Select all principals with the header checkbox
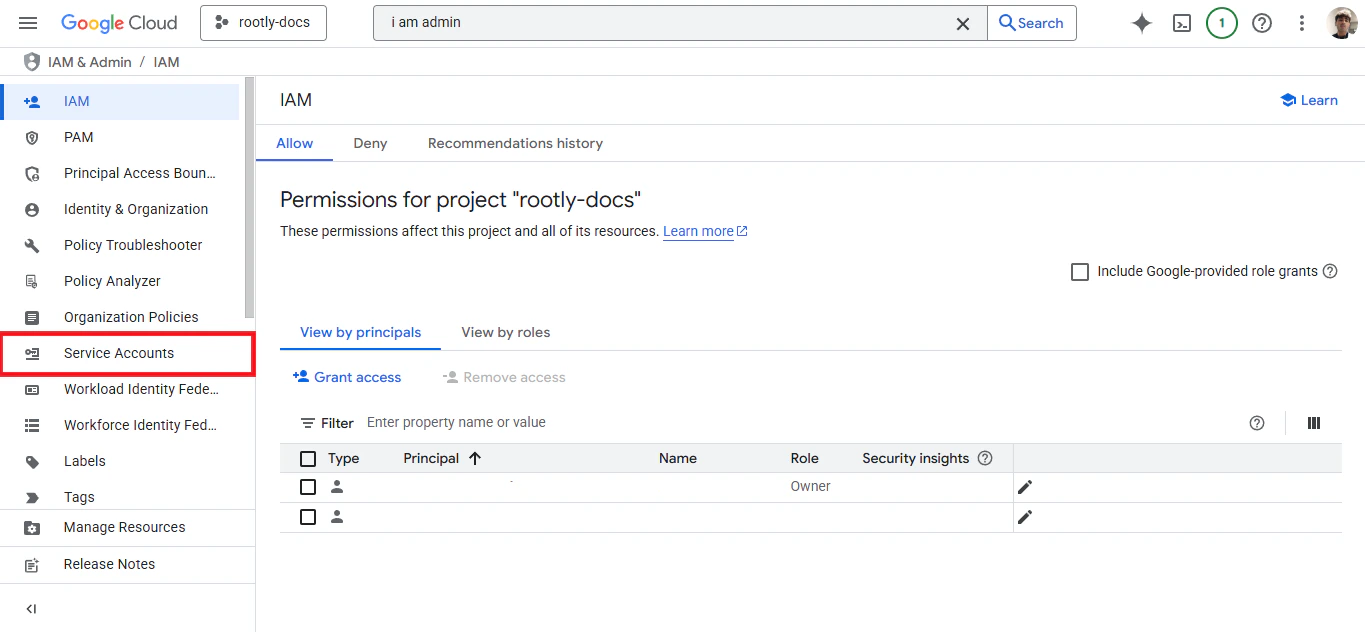The width and height of the screenshot is (1365, 632). pyautogui.click(x=307, y=458)
